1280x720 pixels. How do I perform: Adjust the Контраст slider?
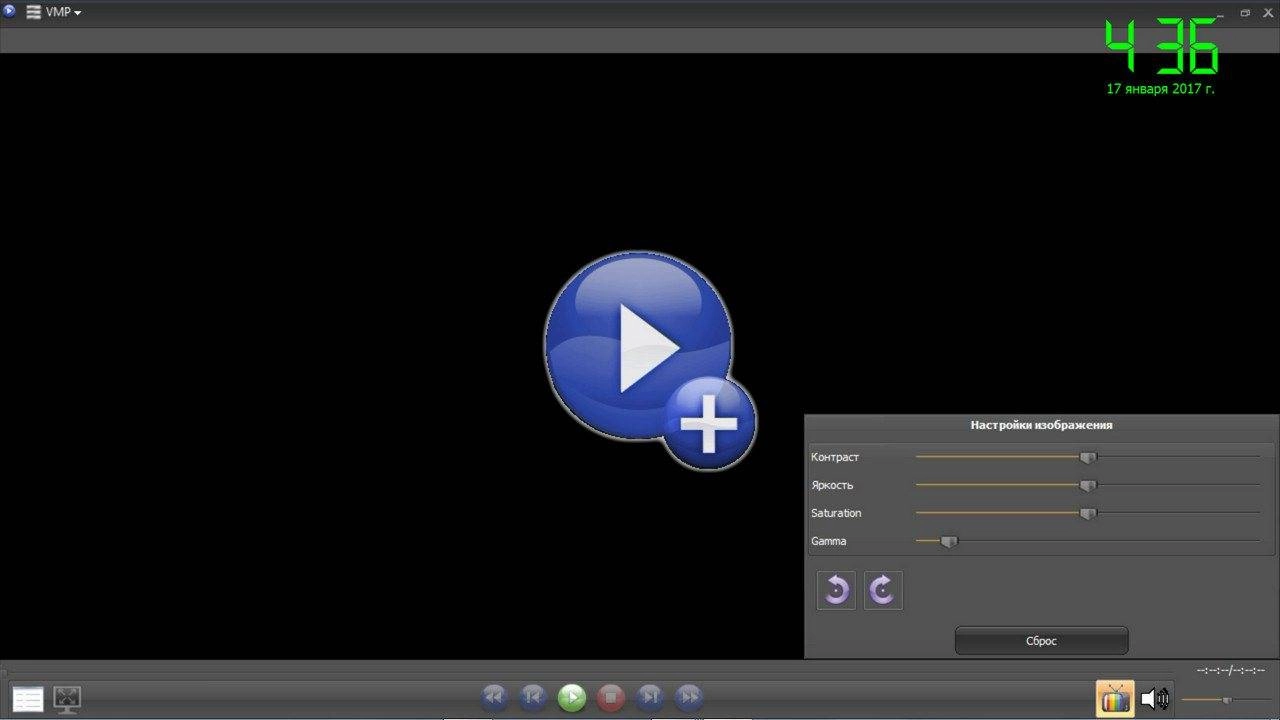point(1087,457)
